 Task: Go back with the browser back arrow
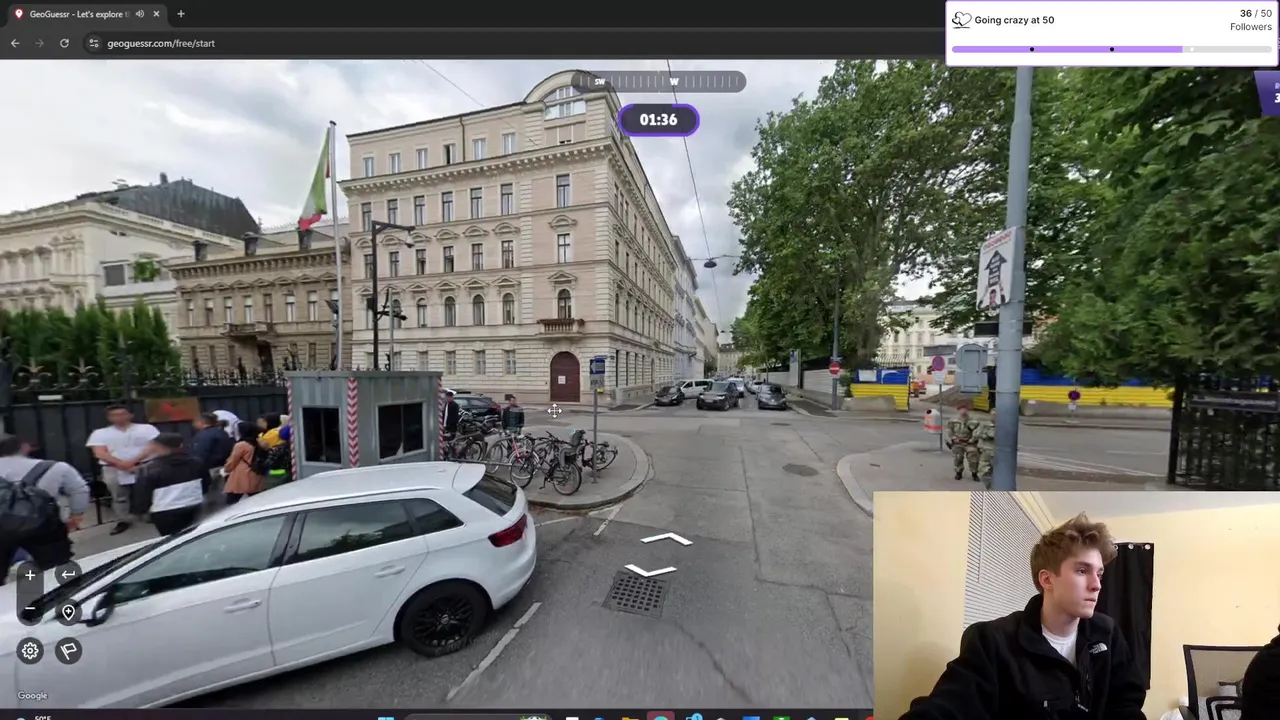pos(15,43)
